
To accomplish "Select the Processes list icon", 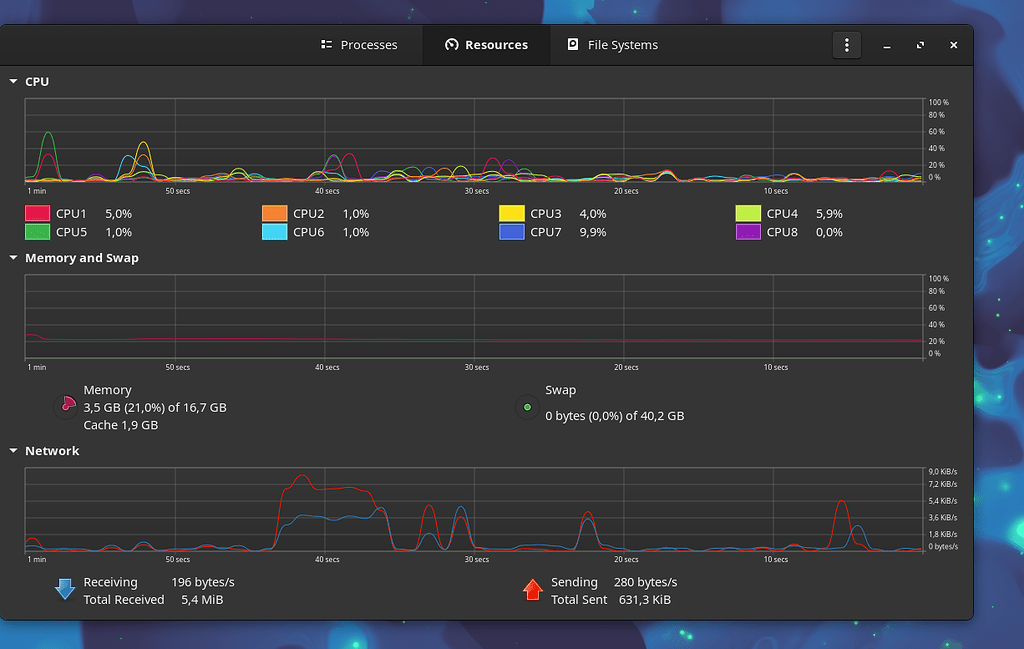I will pos(326,44).
